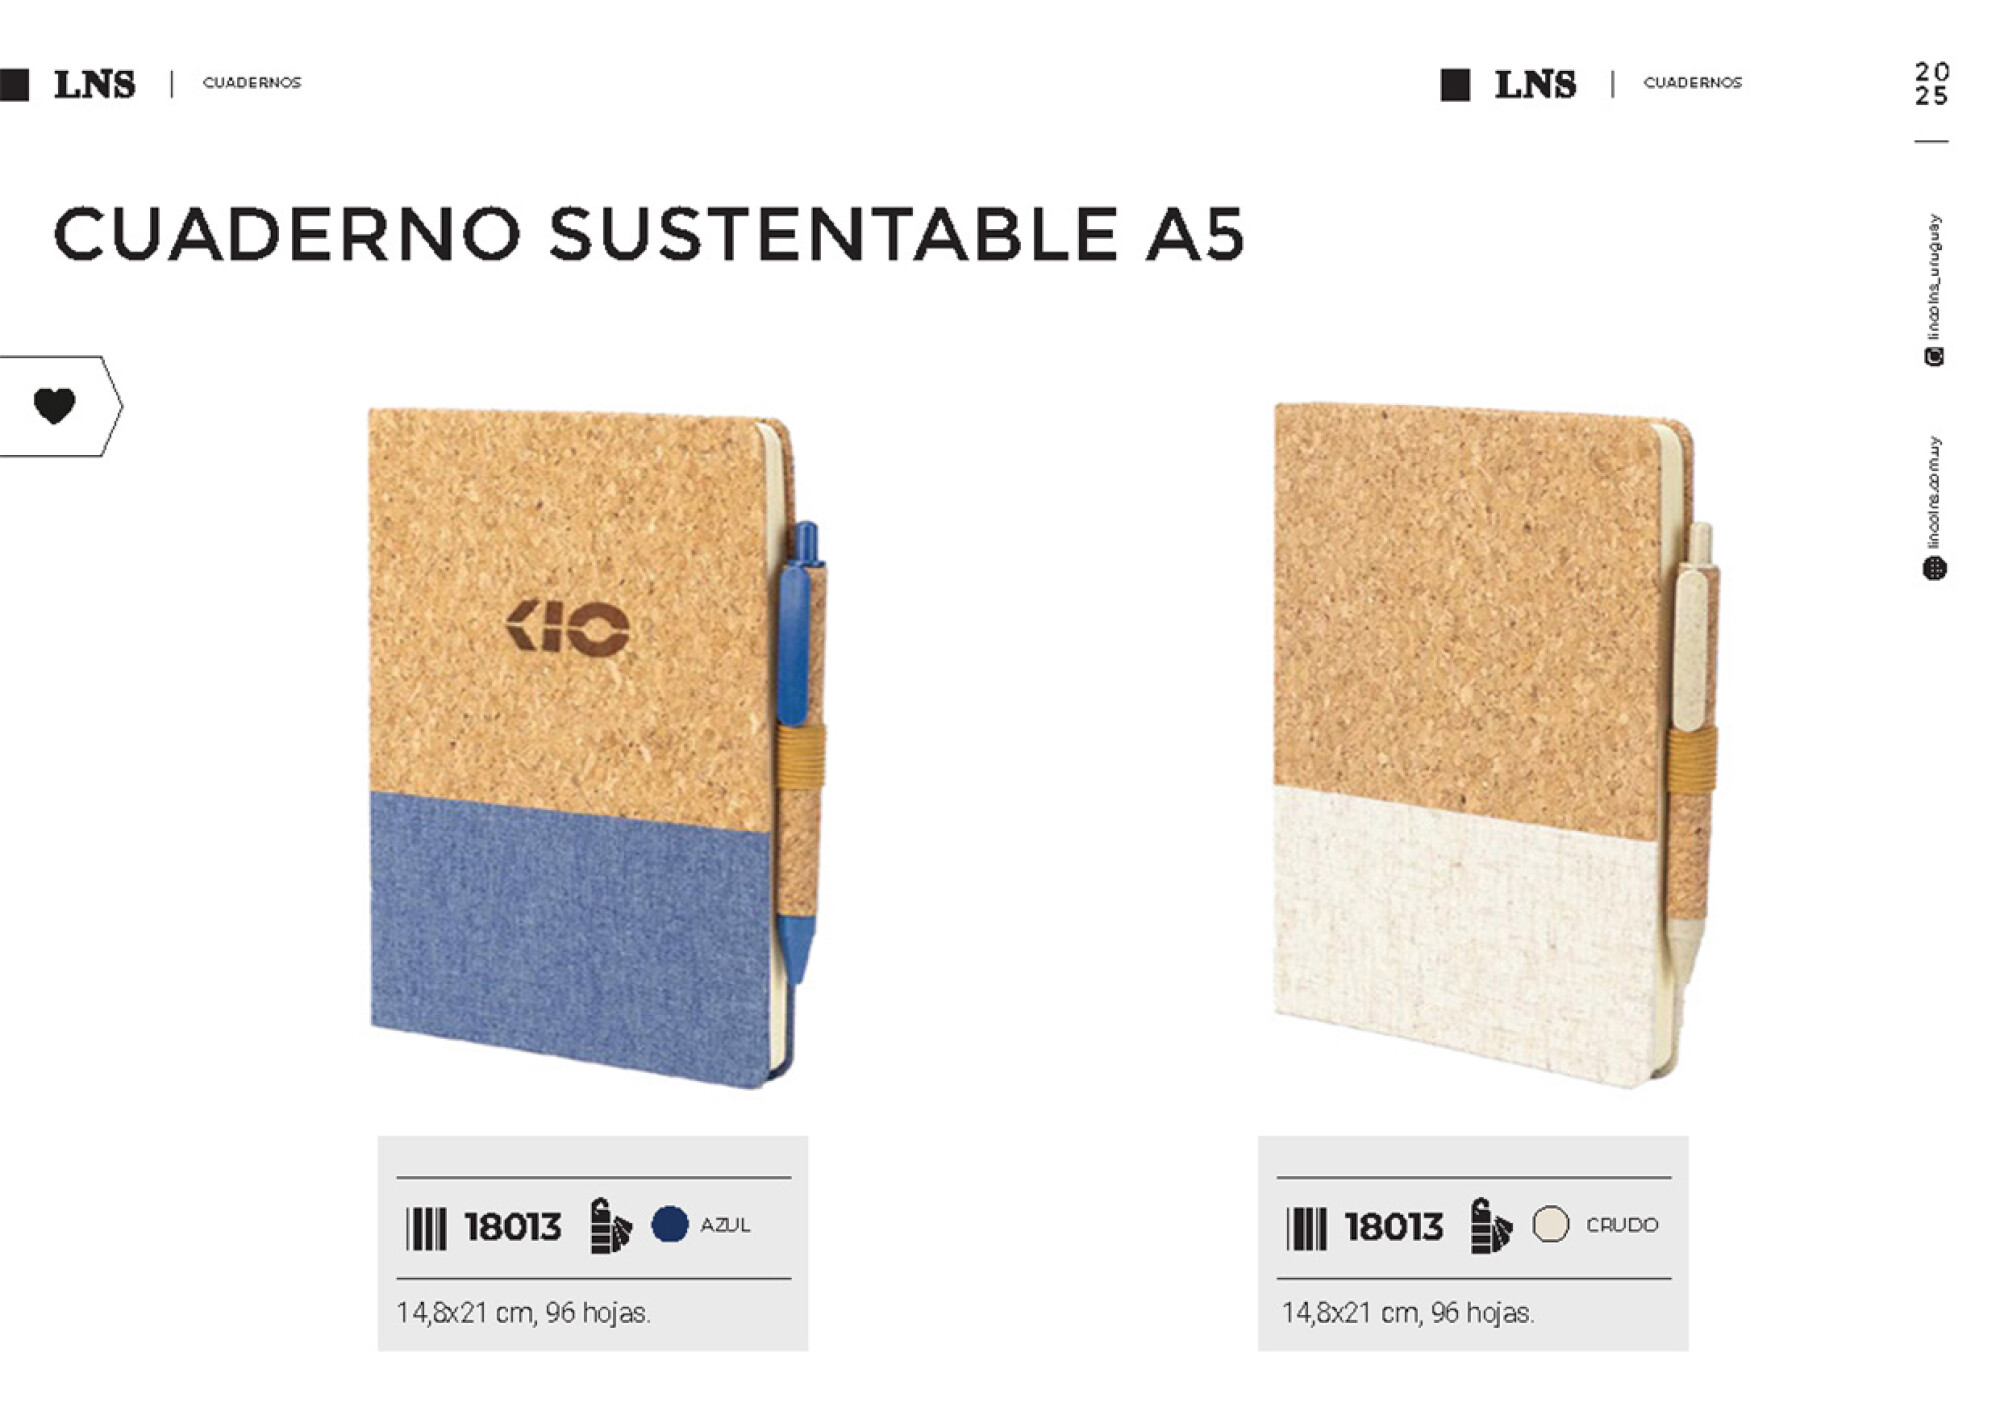Click the cream cork notebook image
Viewport: 2000px width, 1415px height.
pos(1496,745)
